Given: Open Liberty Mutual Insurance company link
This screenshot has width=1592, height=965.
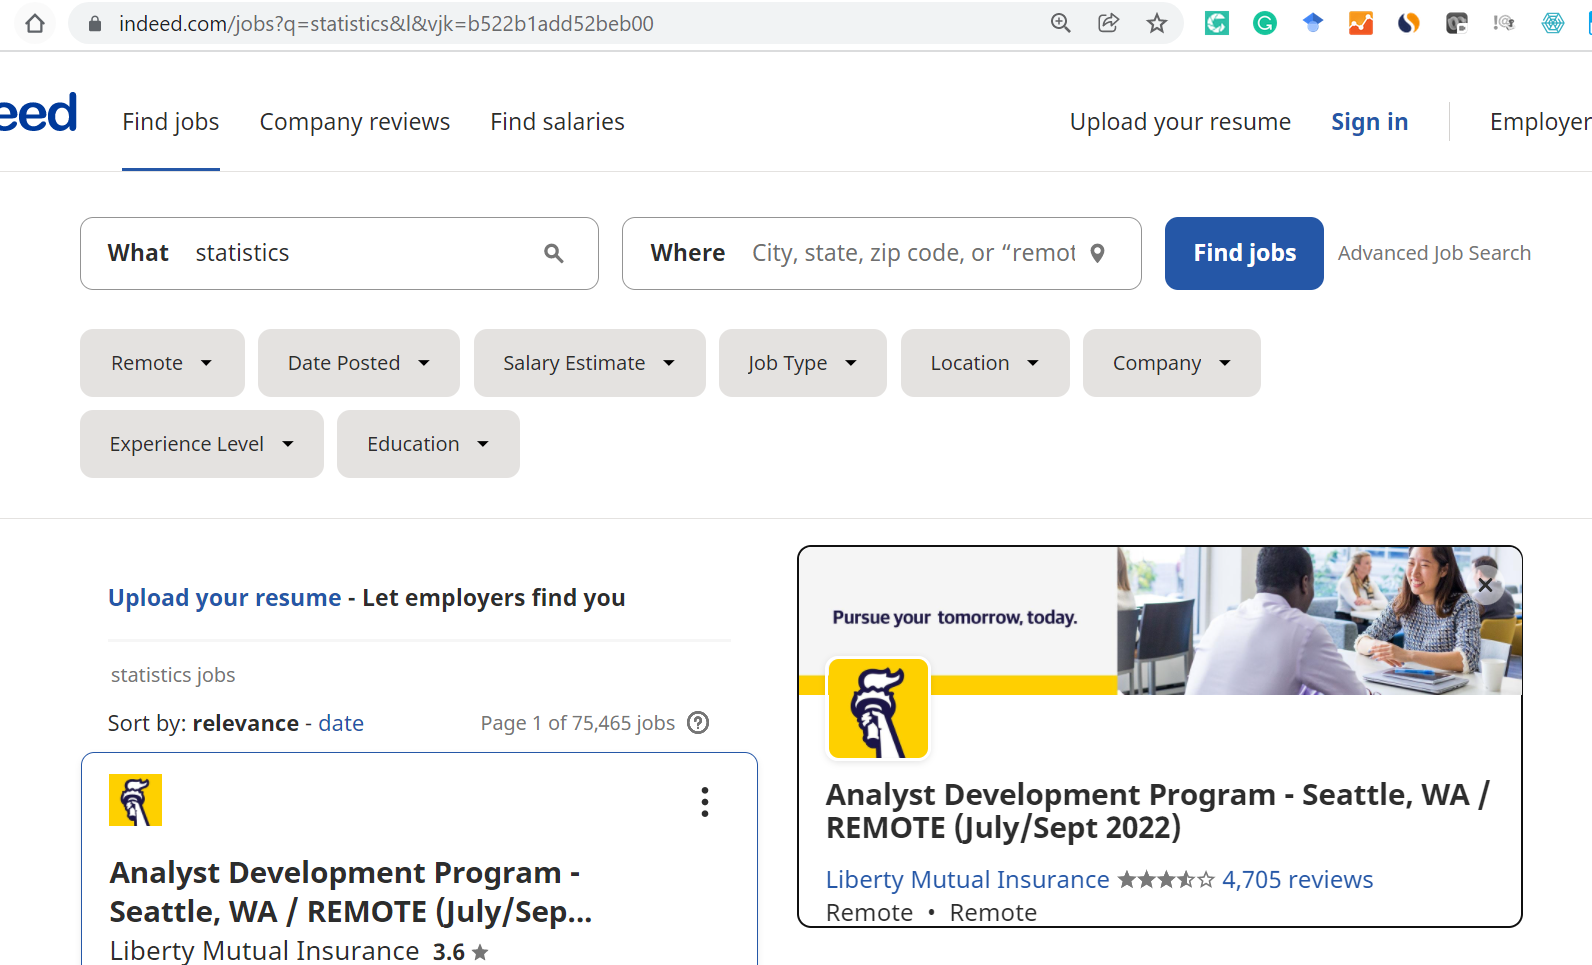Looking at the screenshot, I should [x=967, y=880].
